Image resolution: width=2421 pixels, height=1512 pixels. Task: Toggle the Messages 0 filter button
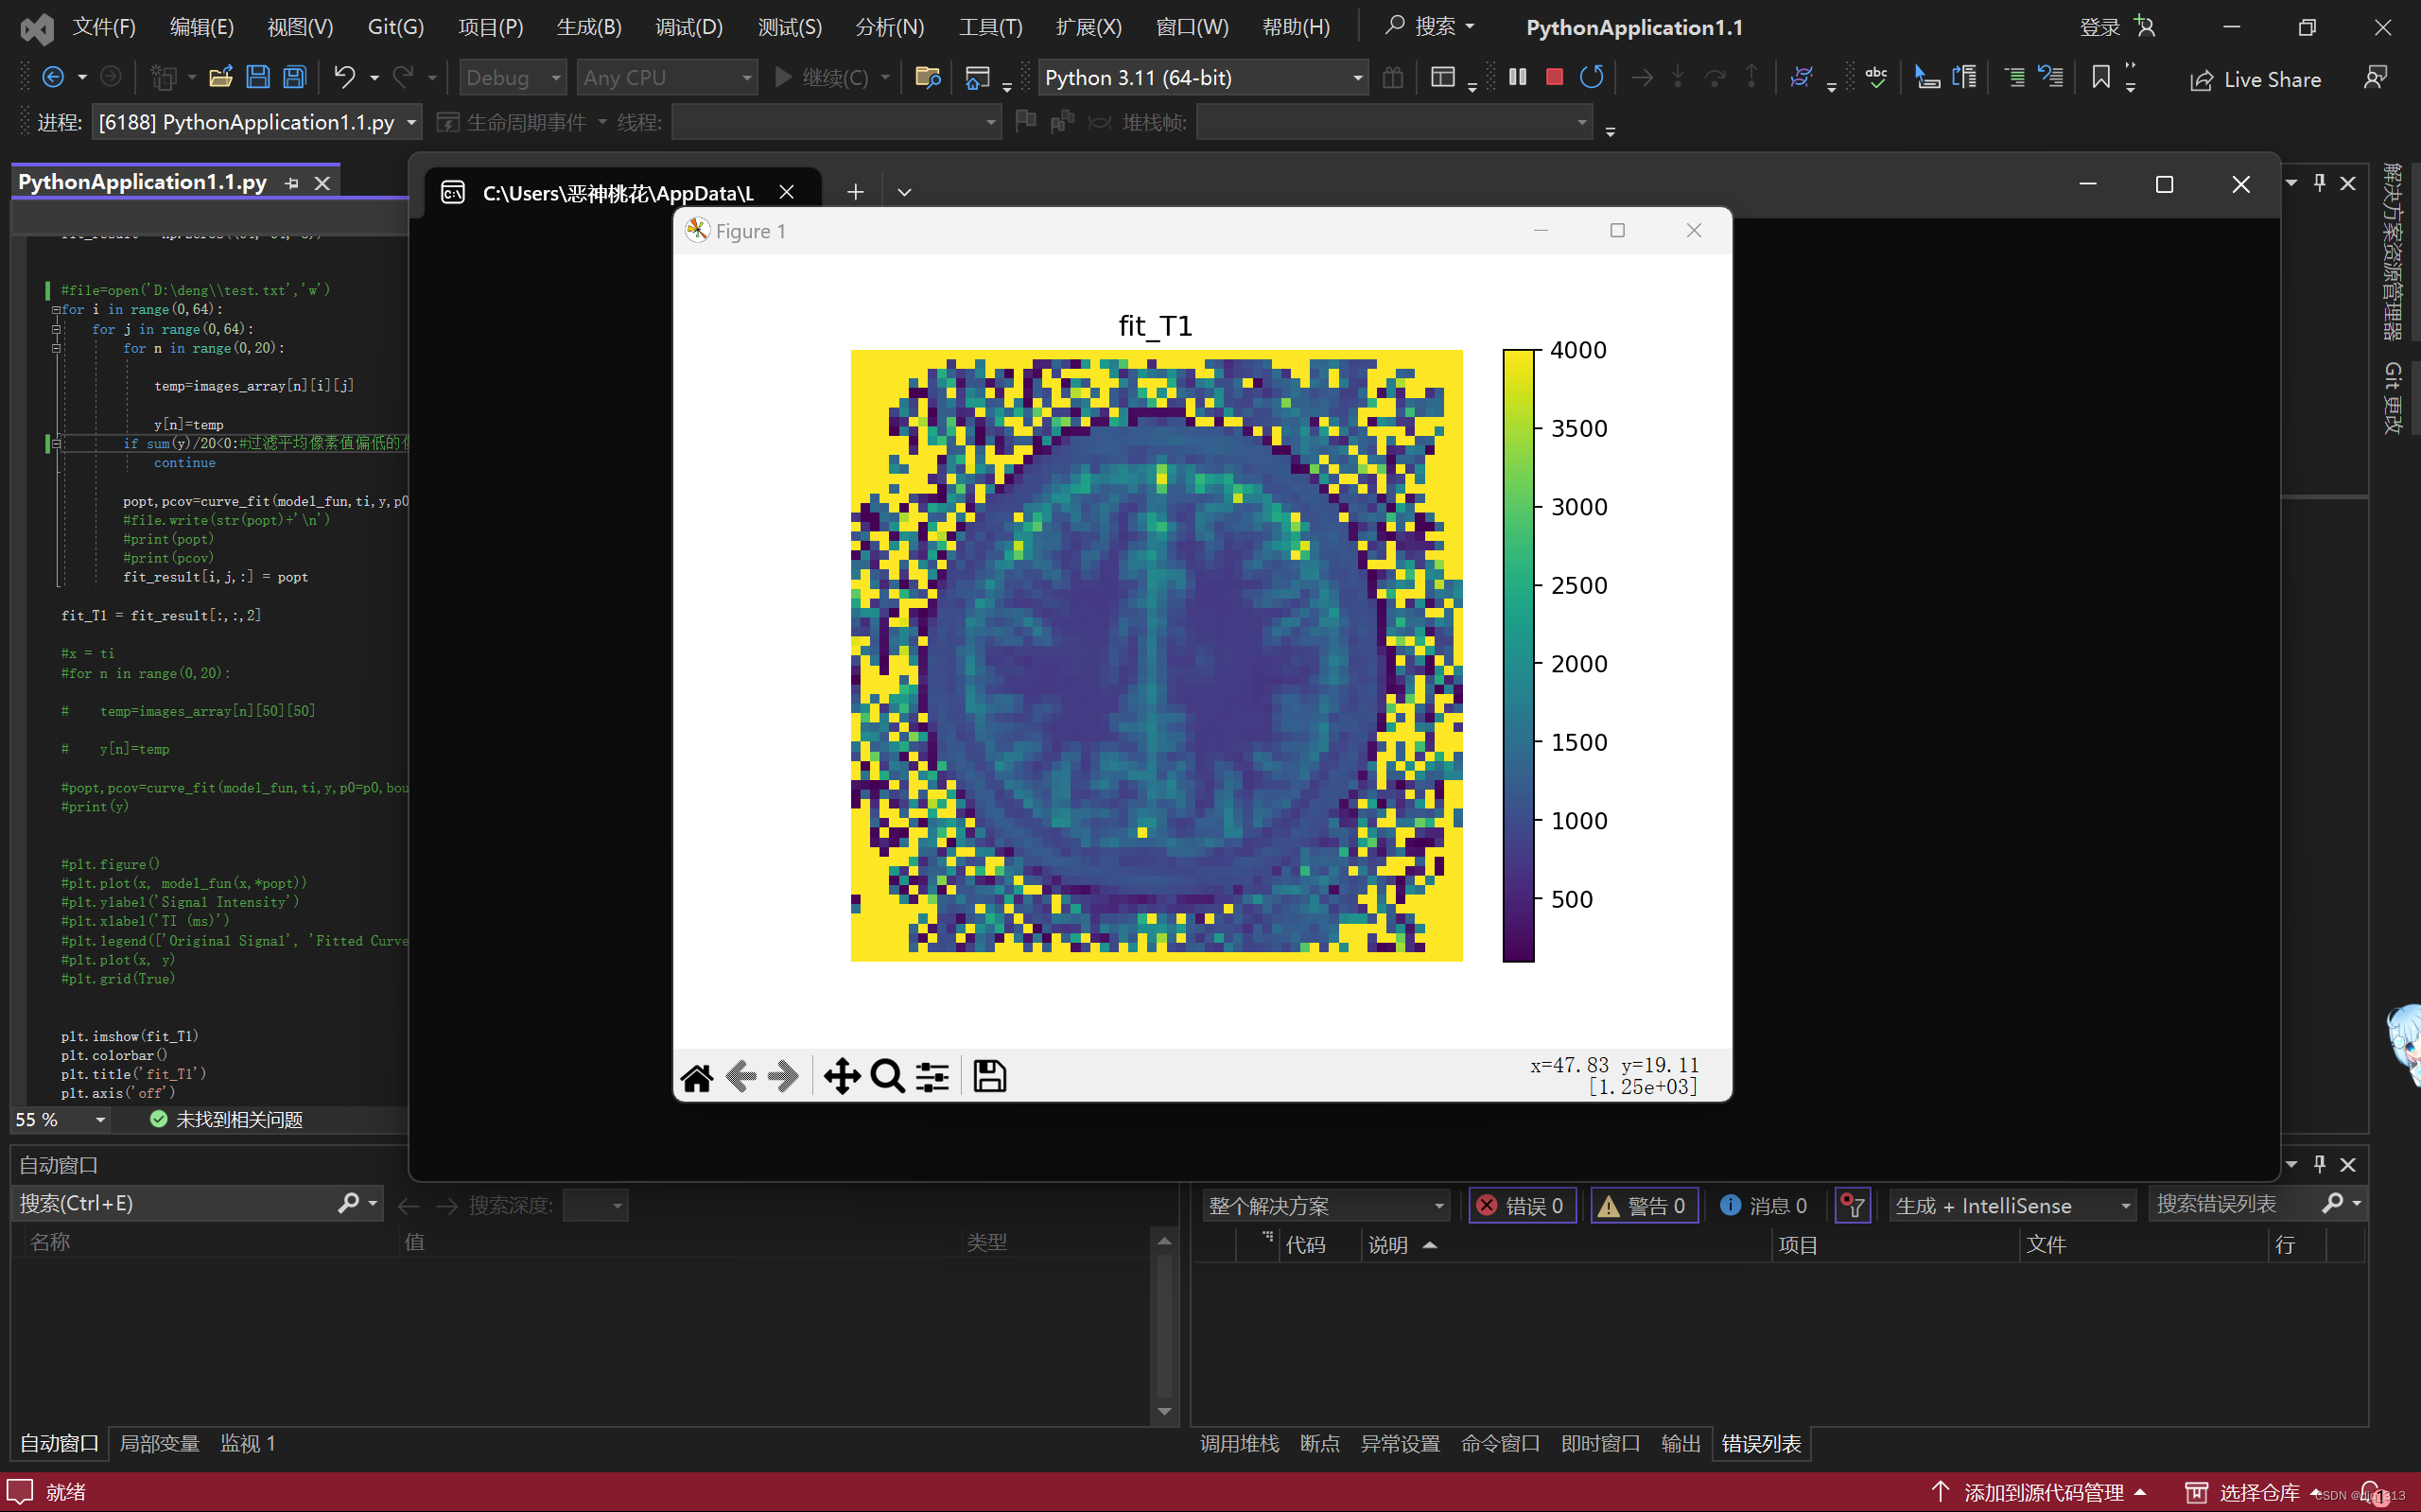point(1763,1206)
